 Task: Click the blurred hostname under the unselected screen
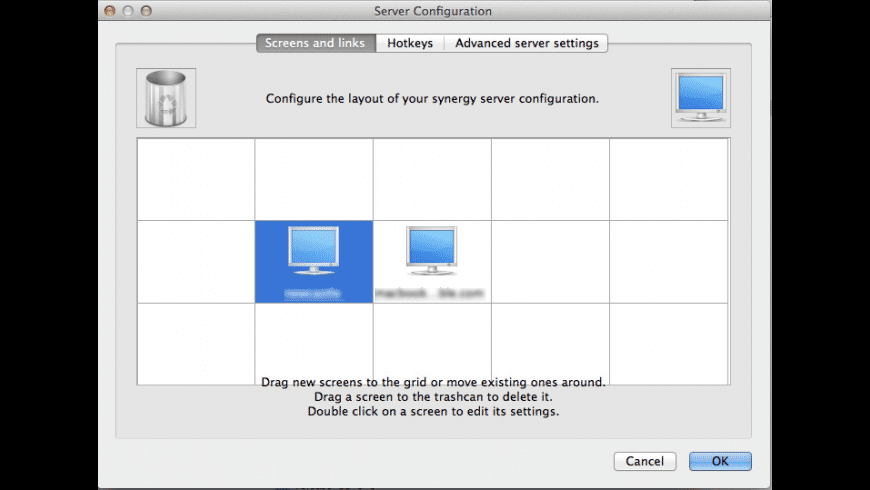click(x=430, y=293)
